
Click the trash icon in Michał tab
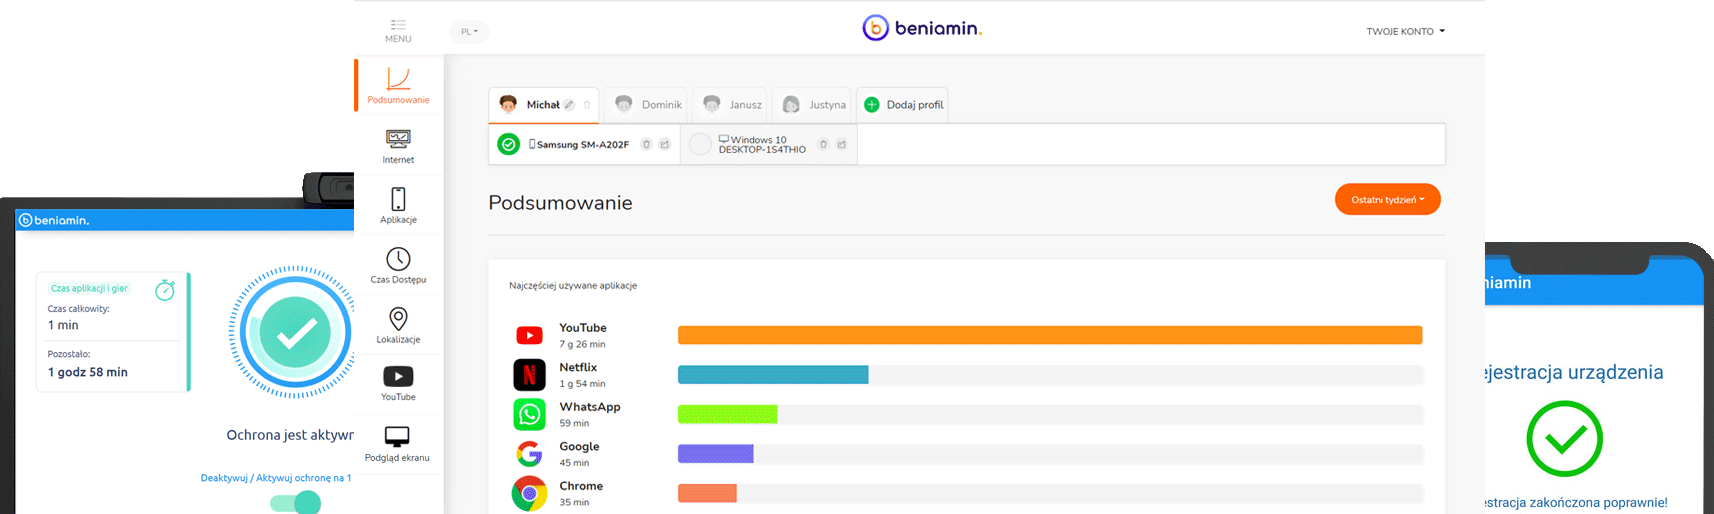pyautogui.click(x=587, y=104)
